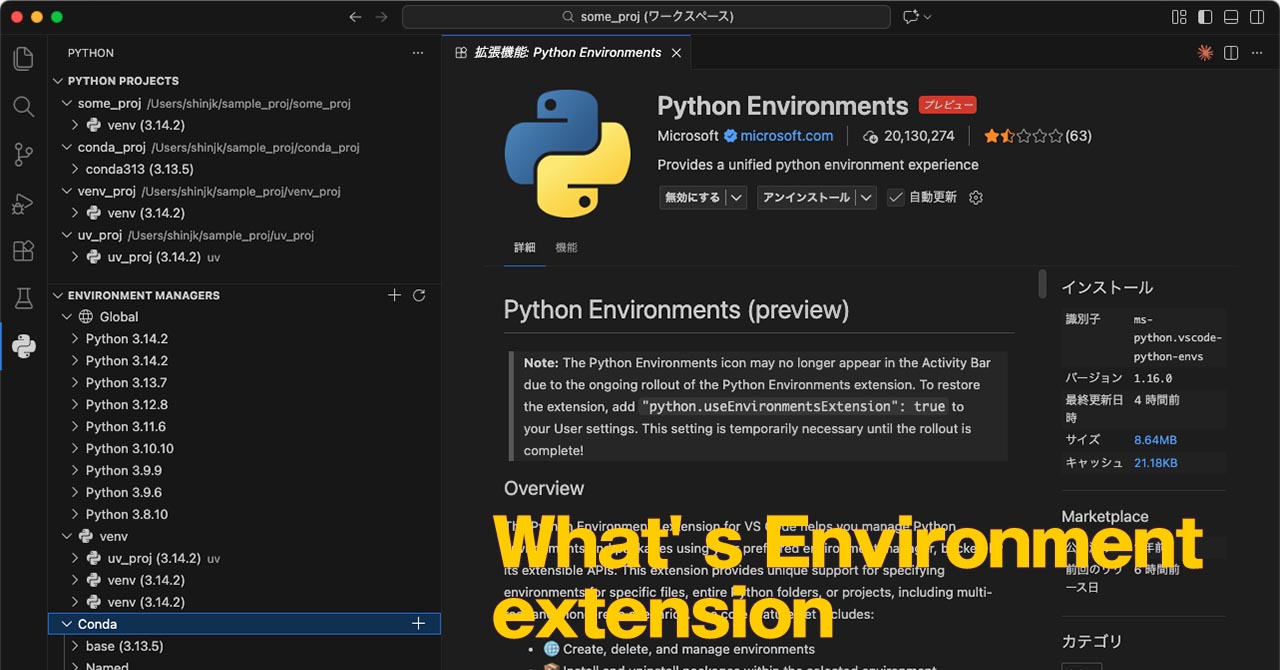The width and height of the screenshot is (1280, 670).
Task: Open the Run and Debug icon
Action: (x=22, y=203)
